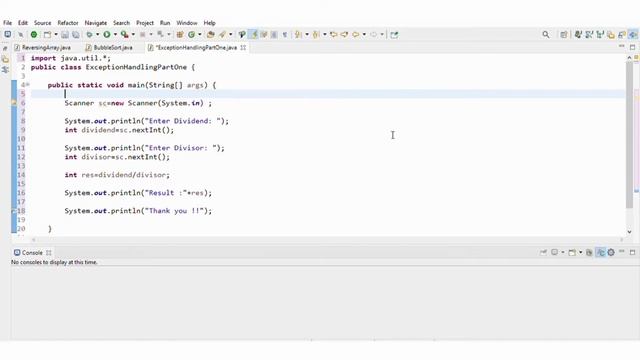The width and height of the screenshot is (640, 360).
Task: Open the Search menu
Action: click(x=121, y=23)
